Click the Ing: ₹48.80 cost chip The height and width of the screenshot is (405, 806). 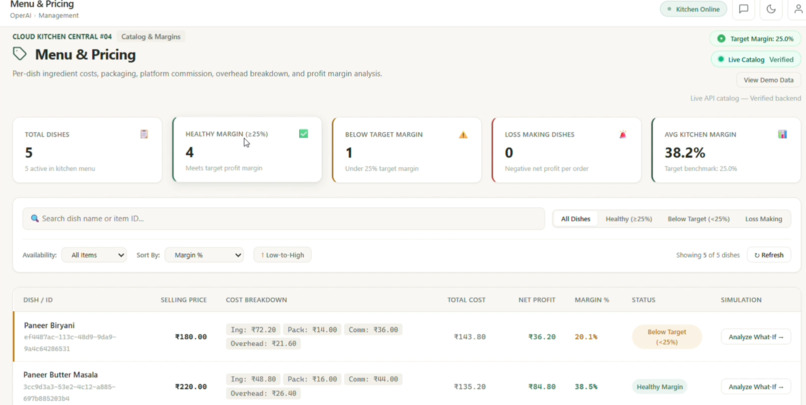click(253, 379)
